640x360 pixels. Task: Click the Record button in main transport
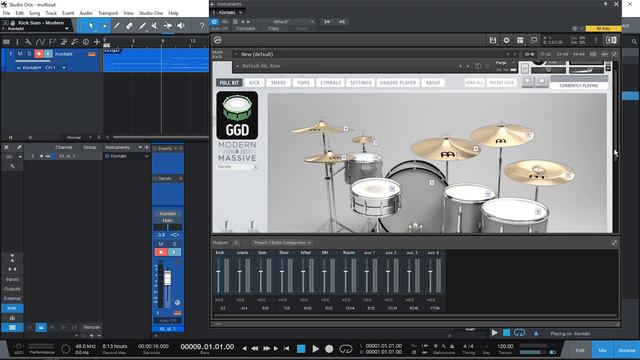(329, 349)
